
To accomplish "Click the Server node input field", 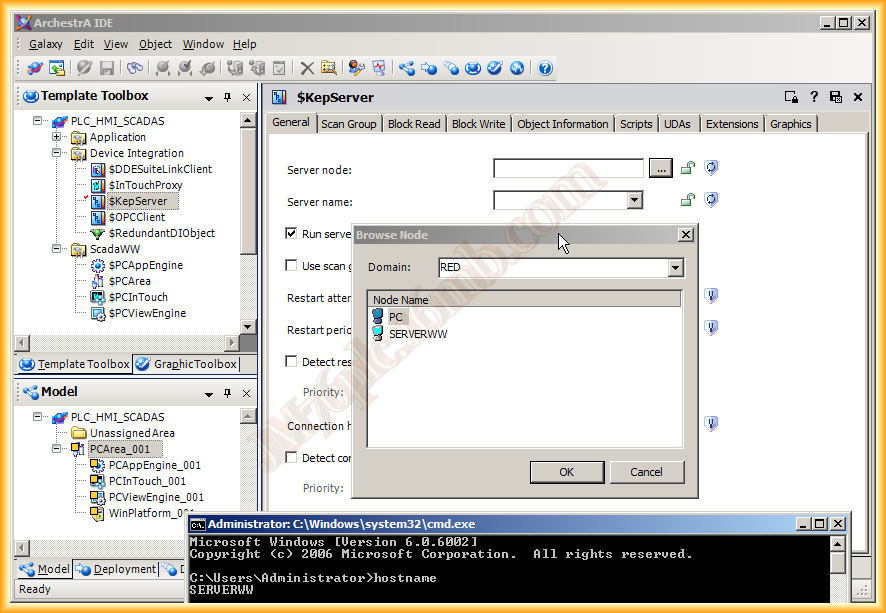I will 568,169.
